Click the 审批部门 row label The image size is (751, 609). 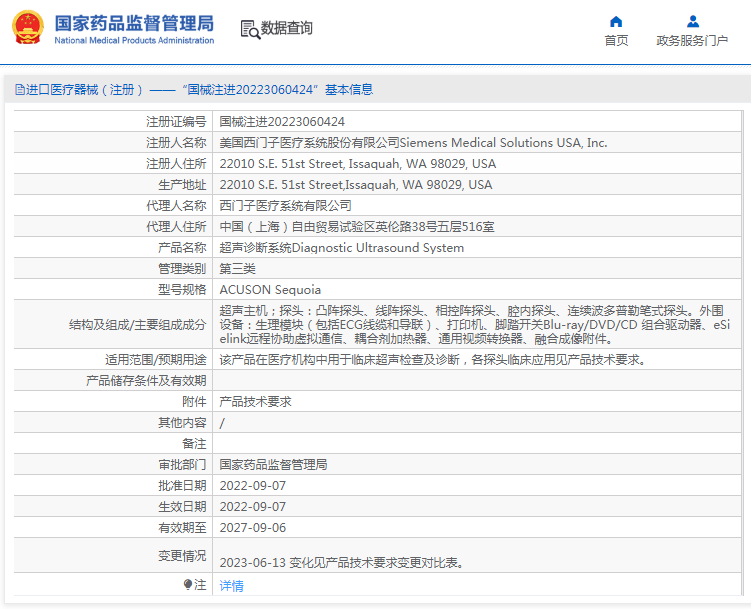182,465
